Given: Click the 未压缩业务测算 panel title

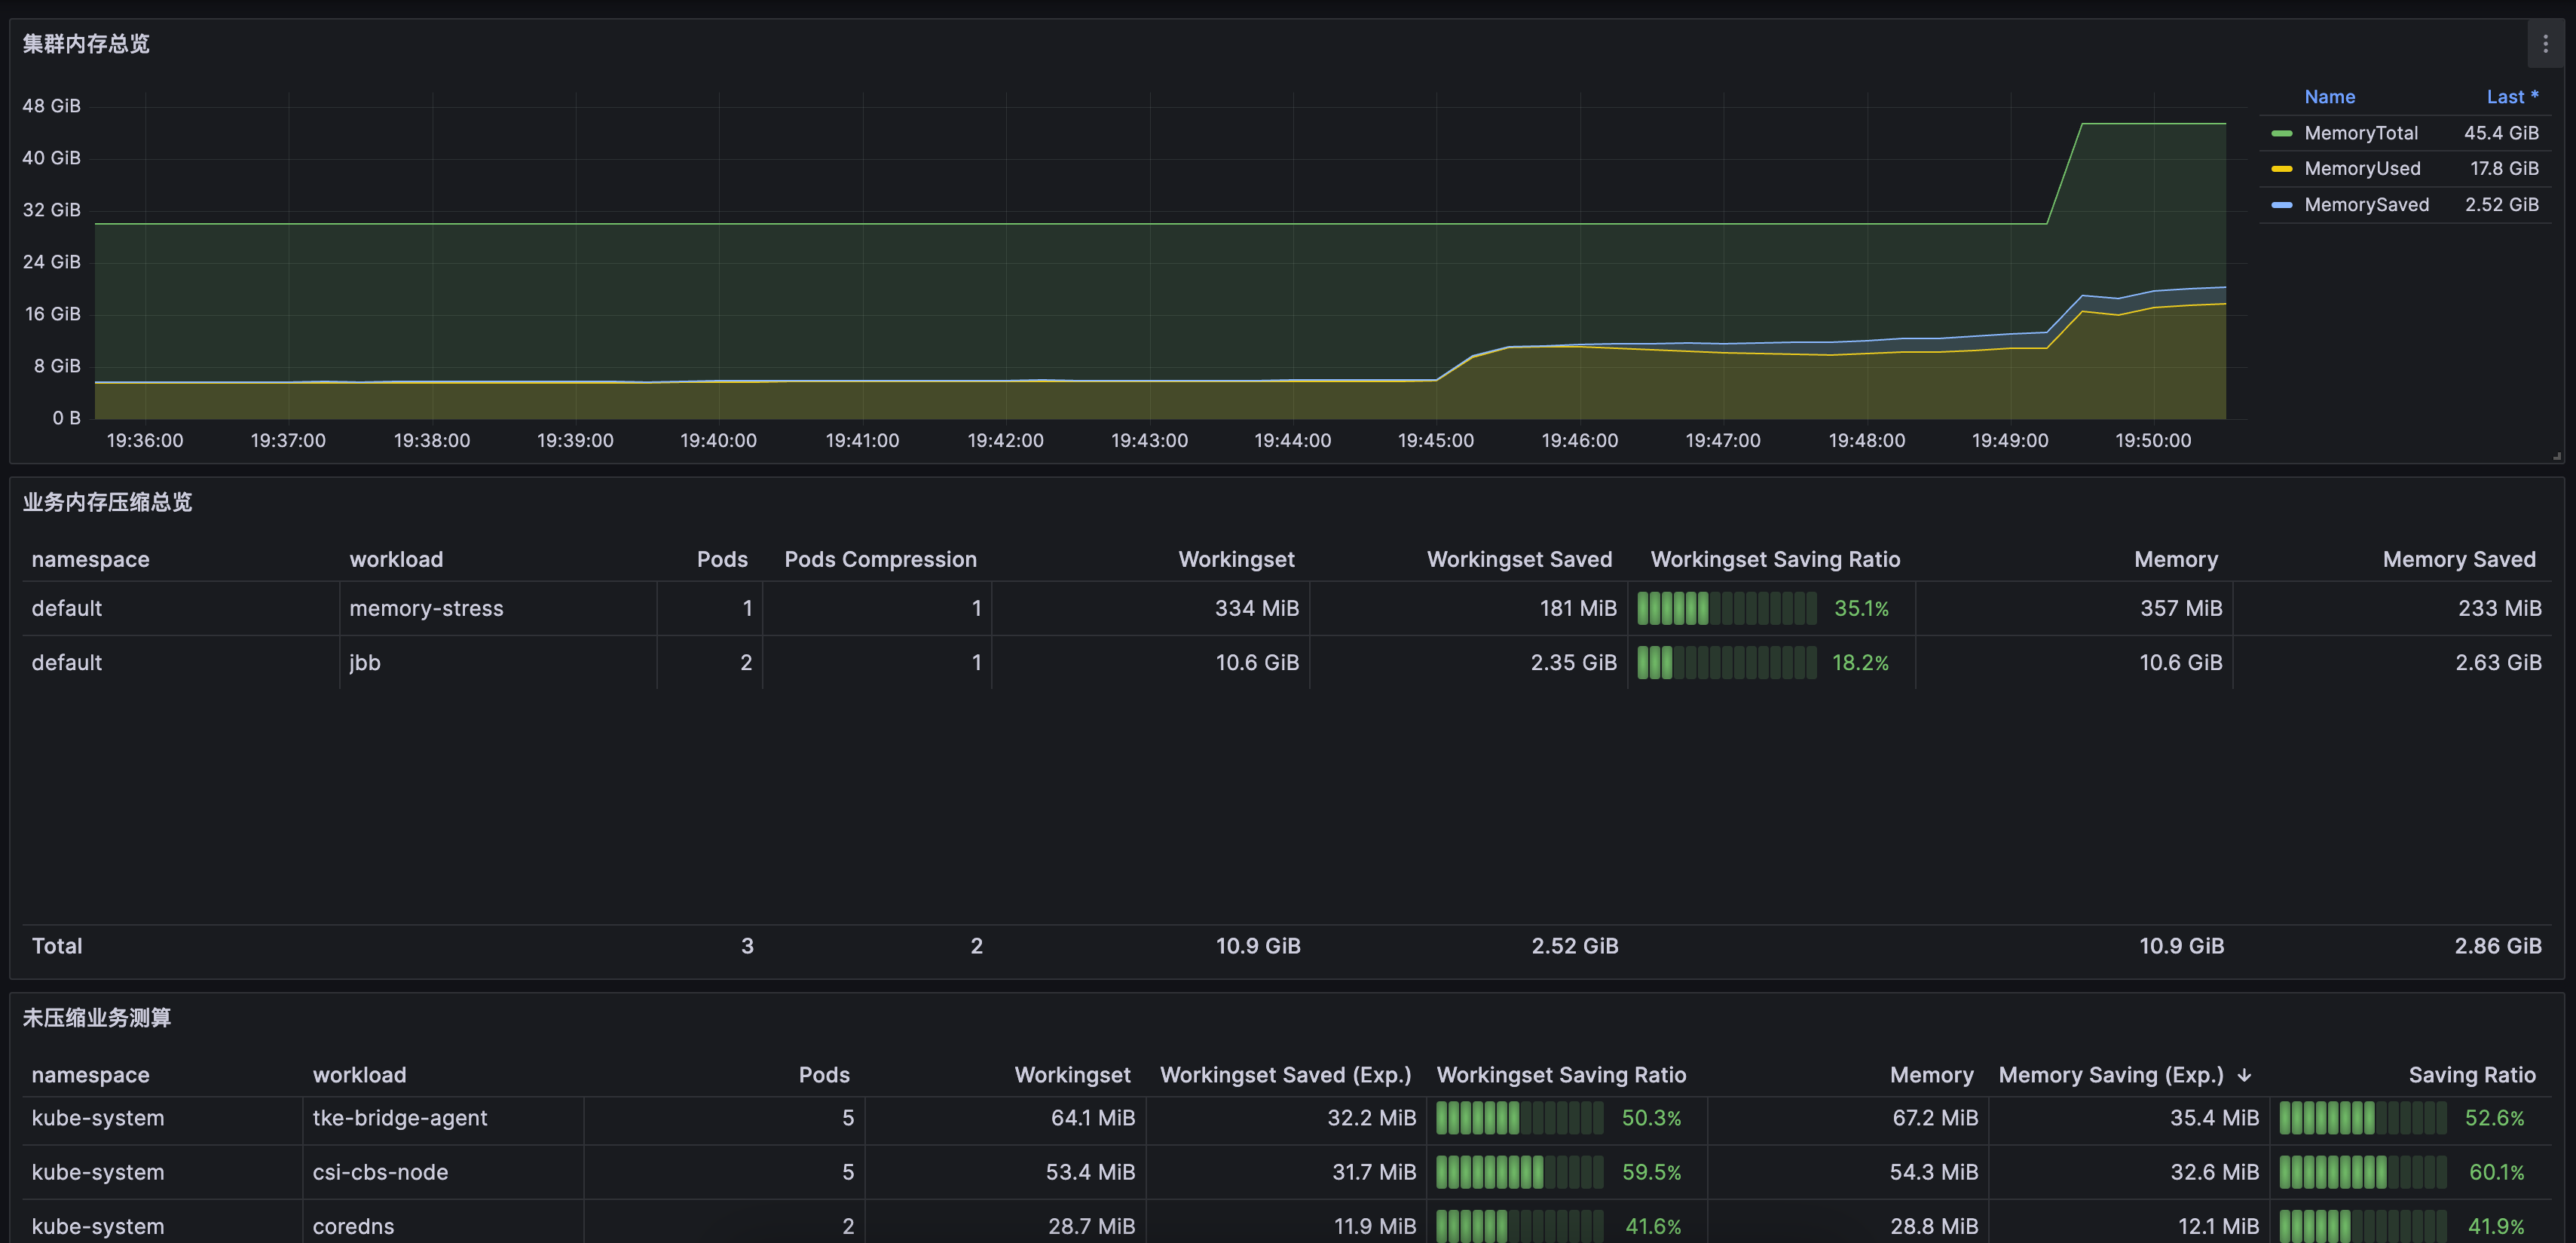Looking at the screenshot, I should [97, 1018].
